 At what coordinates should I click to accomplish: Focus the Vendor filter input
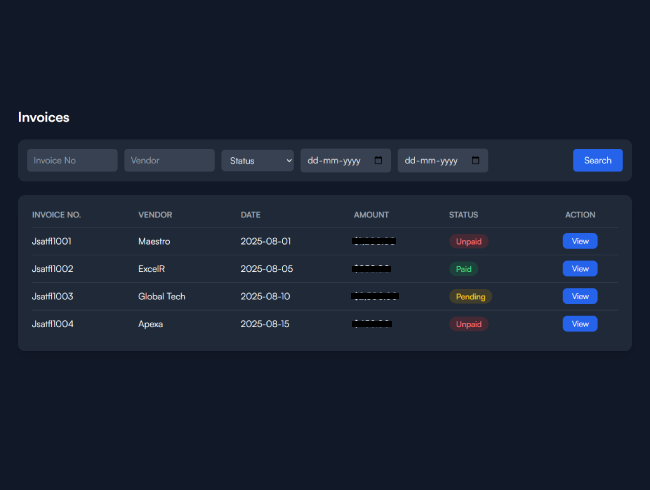pyautogui.click(x=169, y=160)
